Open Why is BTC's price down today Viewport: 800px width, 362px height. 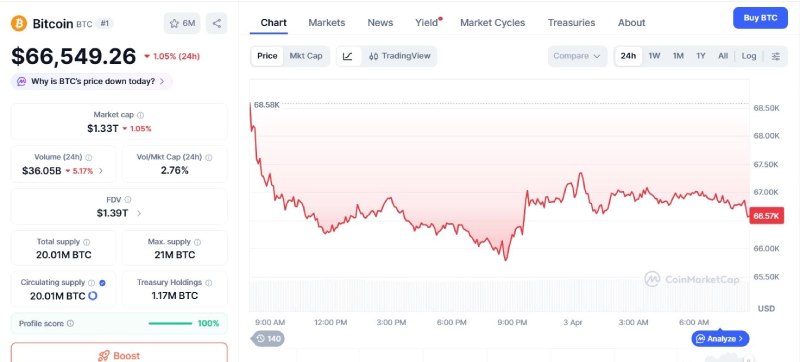coord(92,81)
